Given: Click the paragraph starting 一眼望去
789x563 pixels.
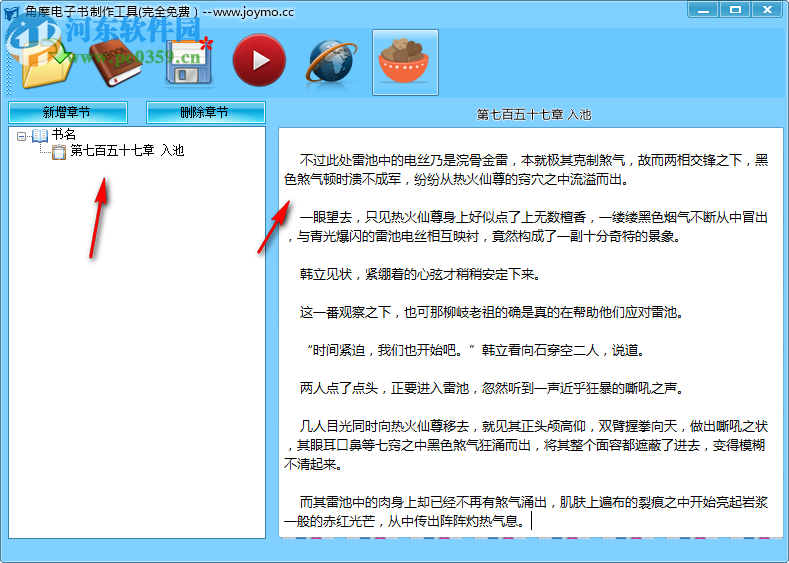Looking at the screenshot, I should (x=526, y=226).
